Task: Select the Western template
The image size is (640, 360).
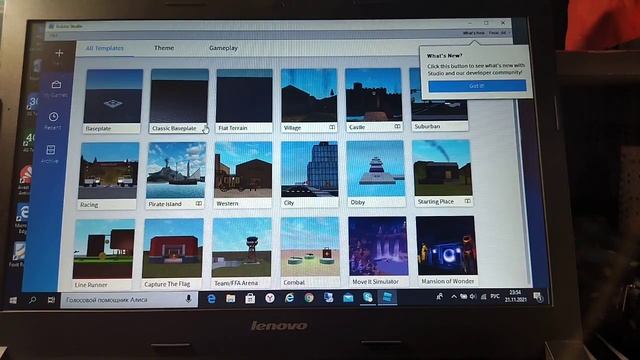Action: (x=243, y=175)
